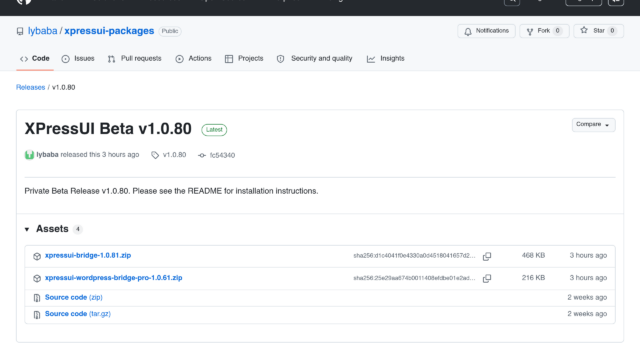Click the Security shield icon

(x=280, y=59)
